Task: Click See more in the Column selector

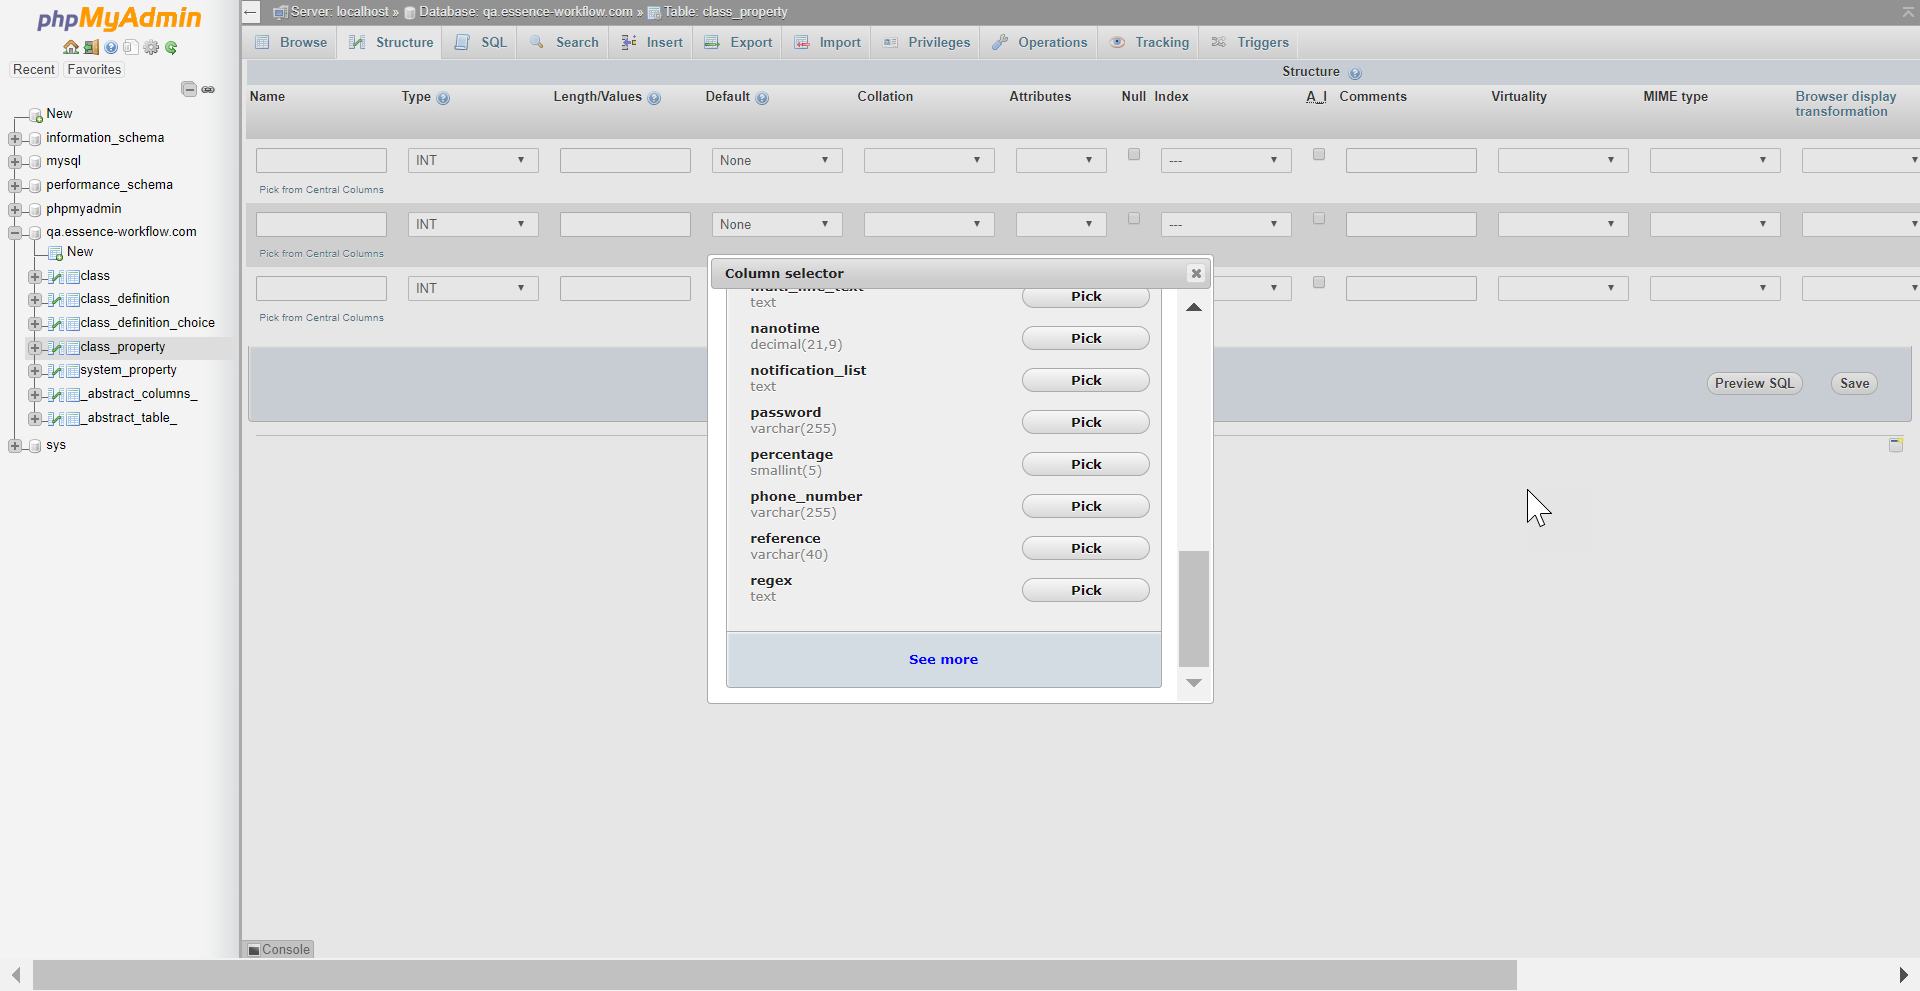Action: pyautogui.click(x=943, y=659)
